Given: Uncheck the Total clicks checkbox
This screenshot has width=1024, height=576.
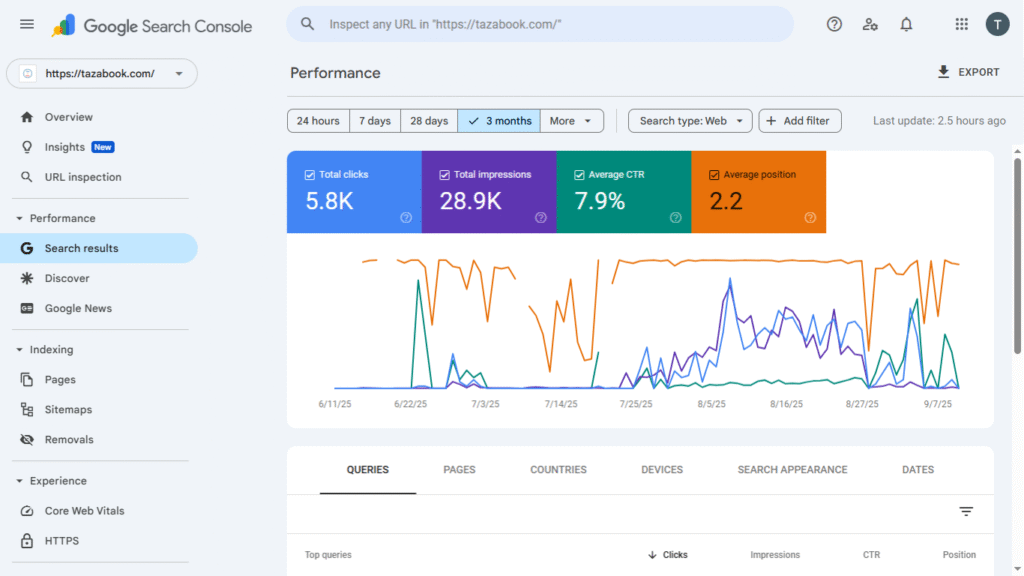Looking at the screenshot, I should [x=310, y=175].
